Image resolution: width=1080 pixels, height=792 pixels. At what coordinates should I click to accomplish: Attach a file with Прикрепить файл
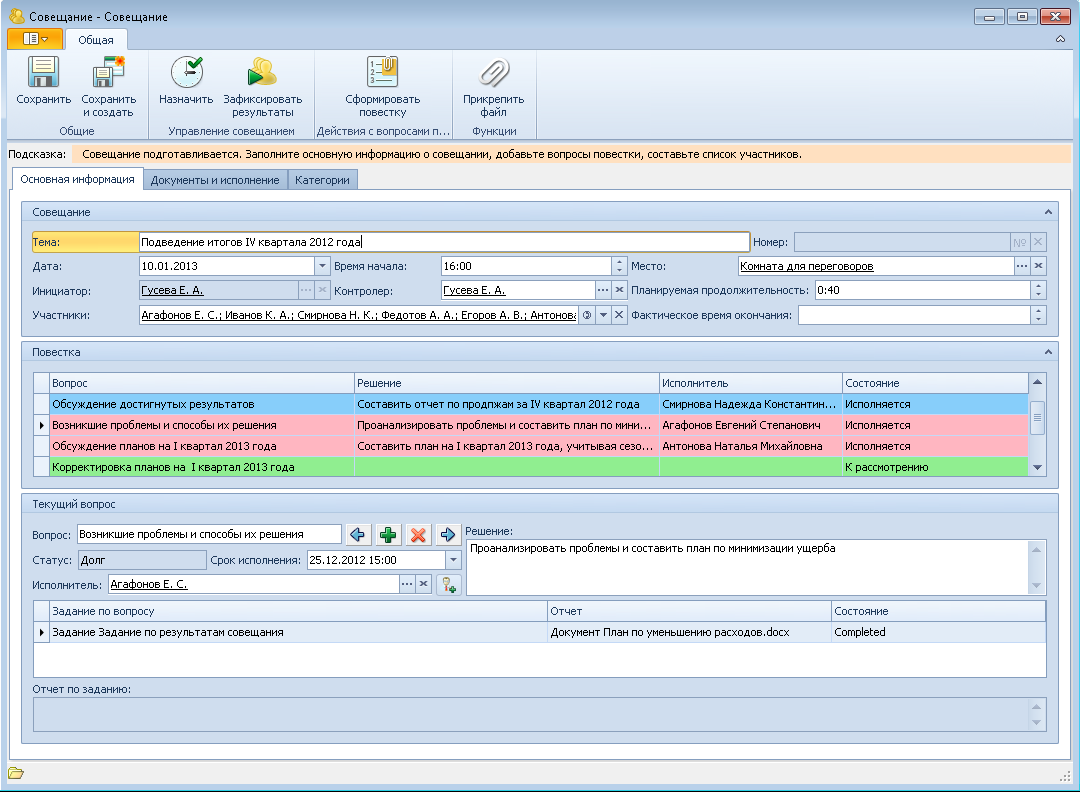click(493, 87)
